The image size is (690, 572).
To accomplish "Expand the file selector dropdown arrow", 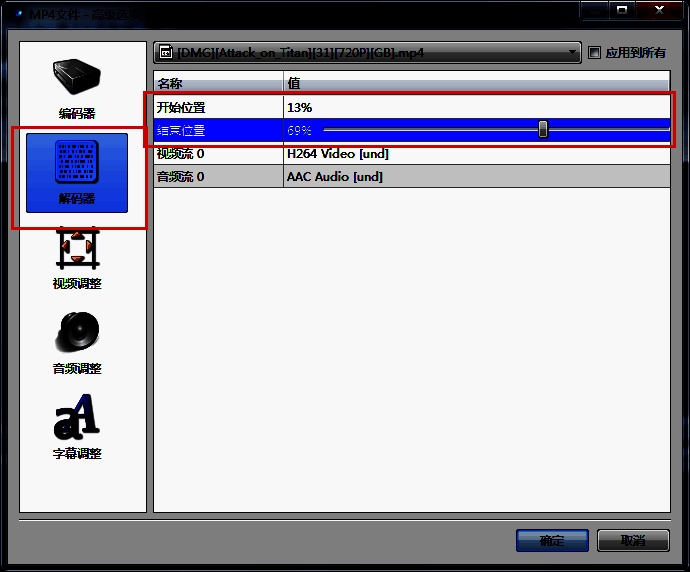I will (572, 53).
